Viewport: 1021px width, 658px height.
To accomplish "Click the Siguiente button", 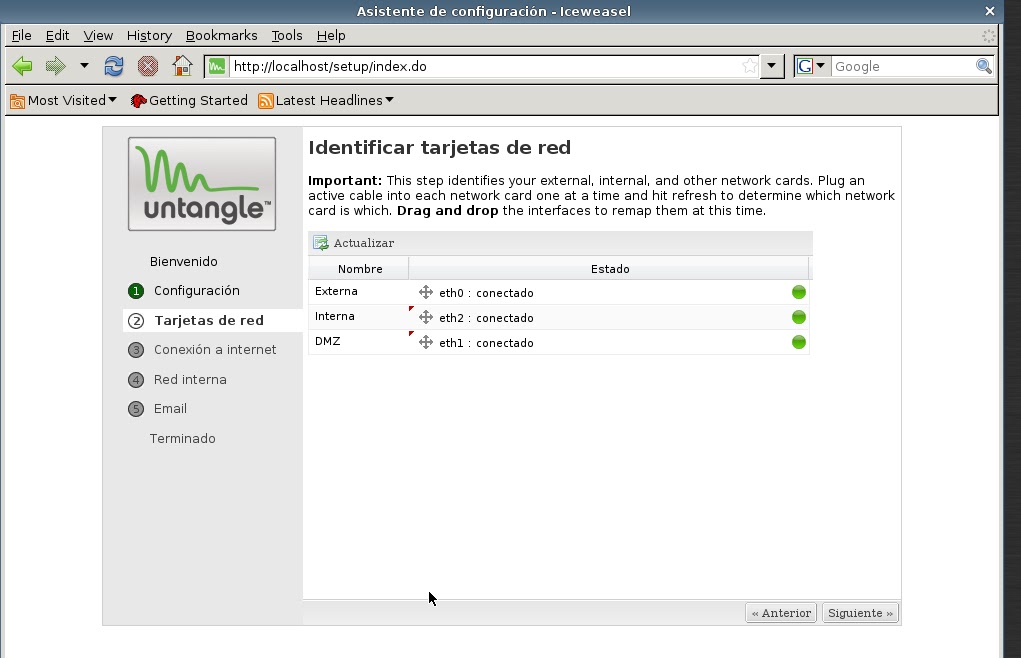I will click(859, 612).
